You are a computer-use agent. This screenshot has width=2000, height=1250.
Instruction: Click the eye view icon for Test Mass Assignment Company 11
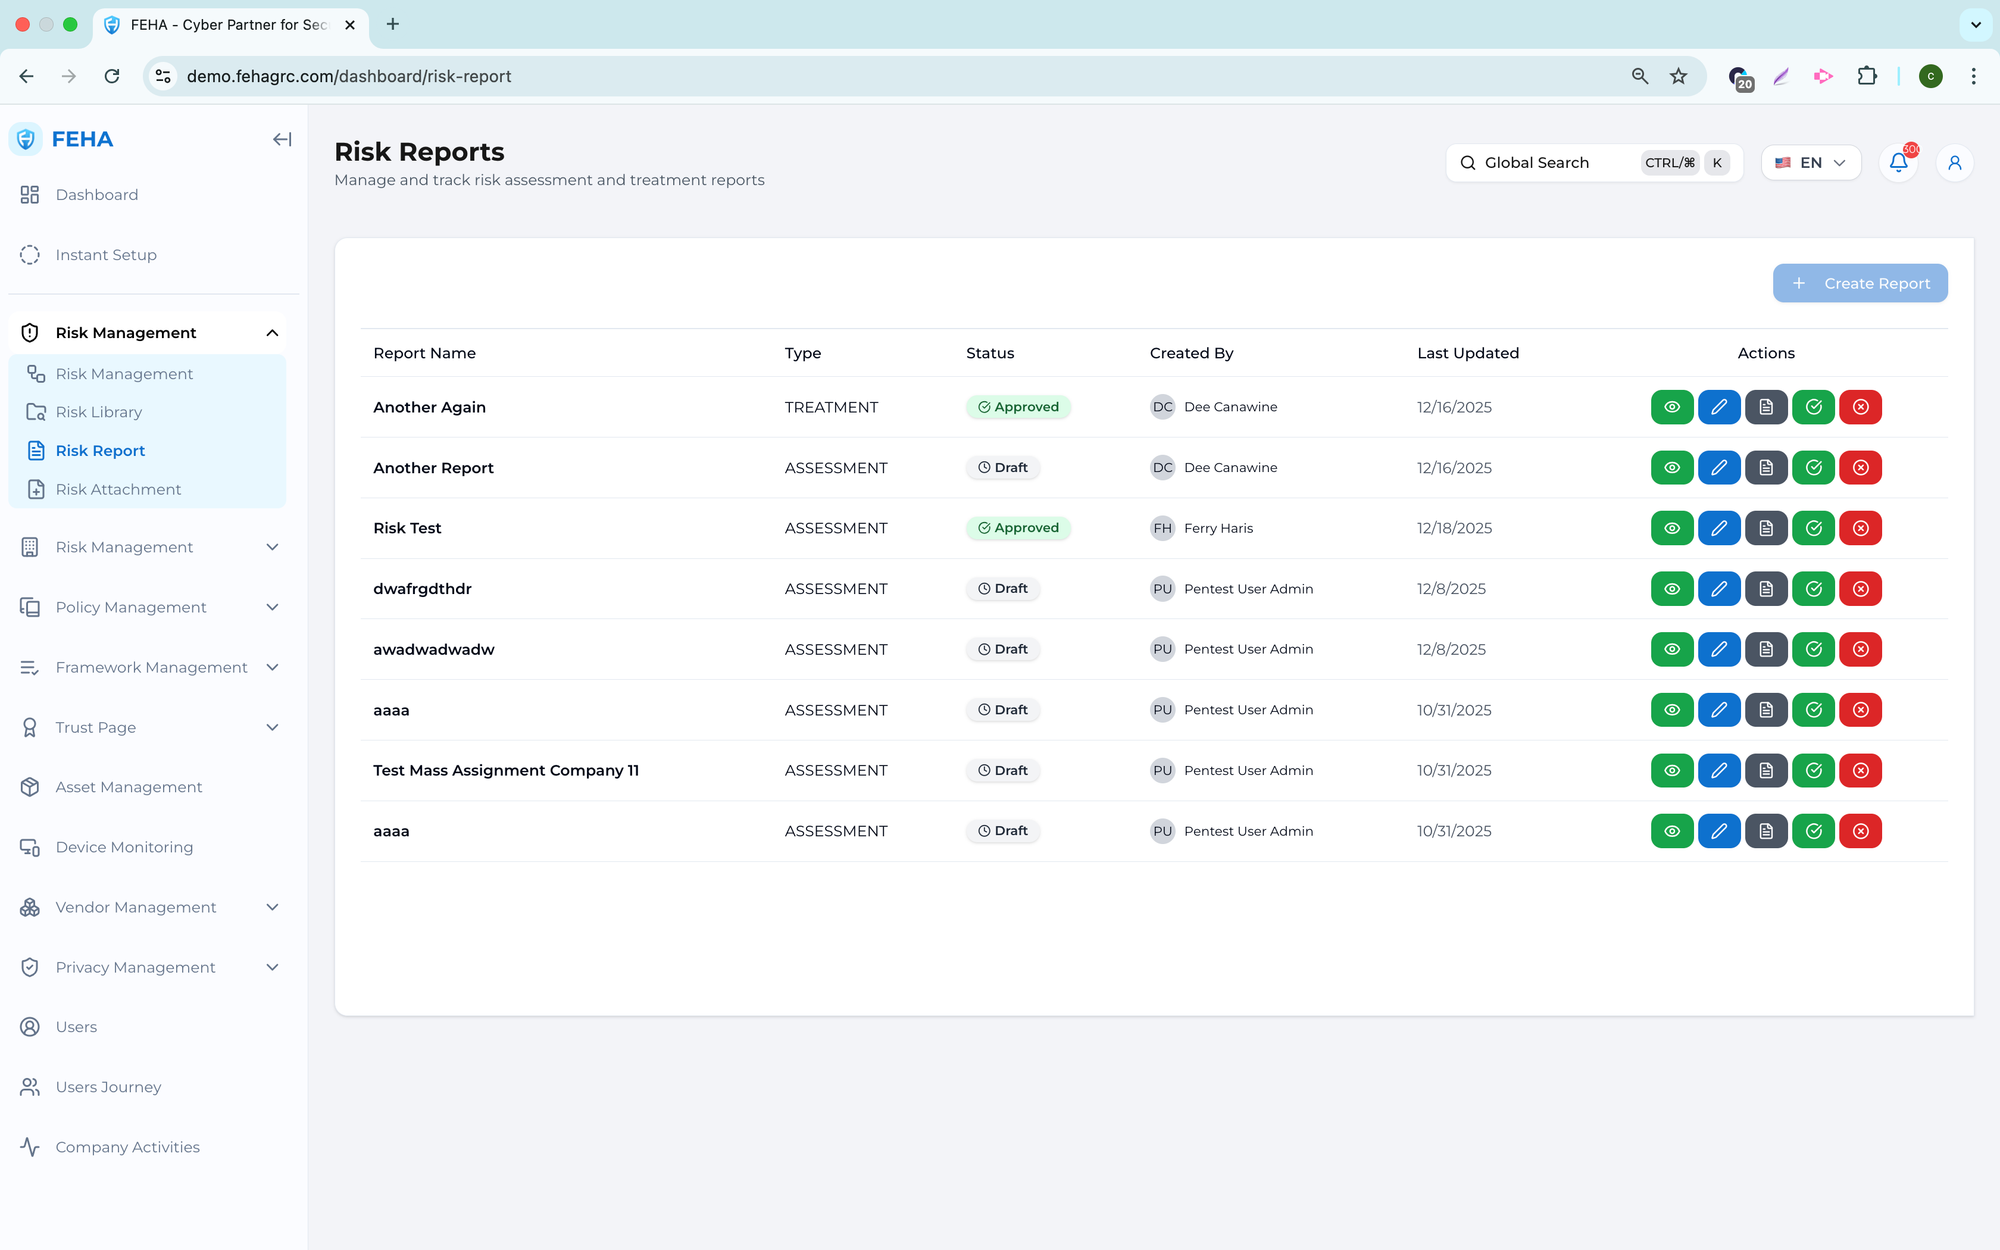1671,770
